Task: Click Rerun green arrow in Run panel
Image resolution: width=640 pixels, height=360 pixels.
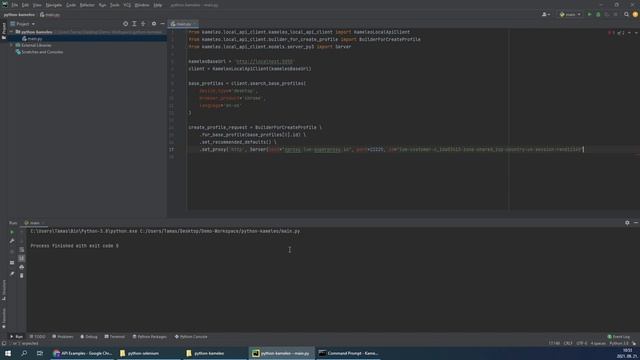Action: pyautogui.click(x=12, y=232)
